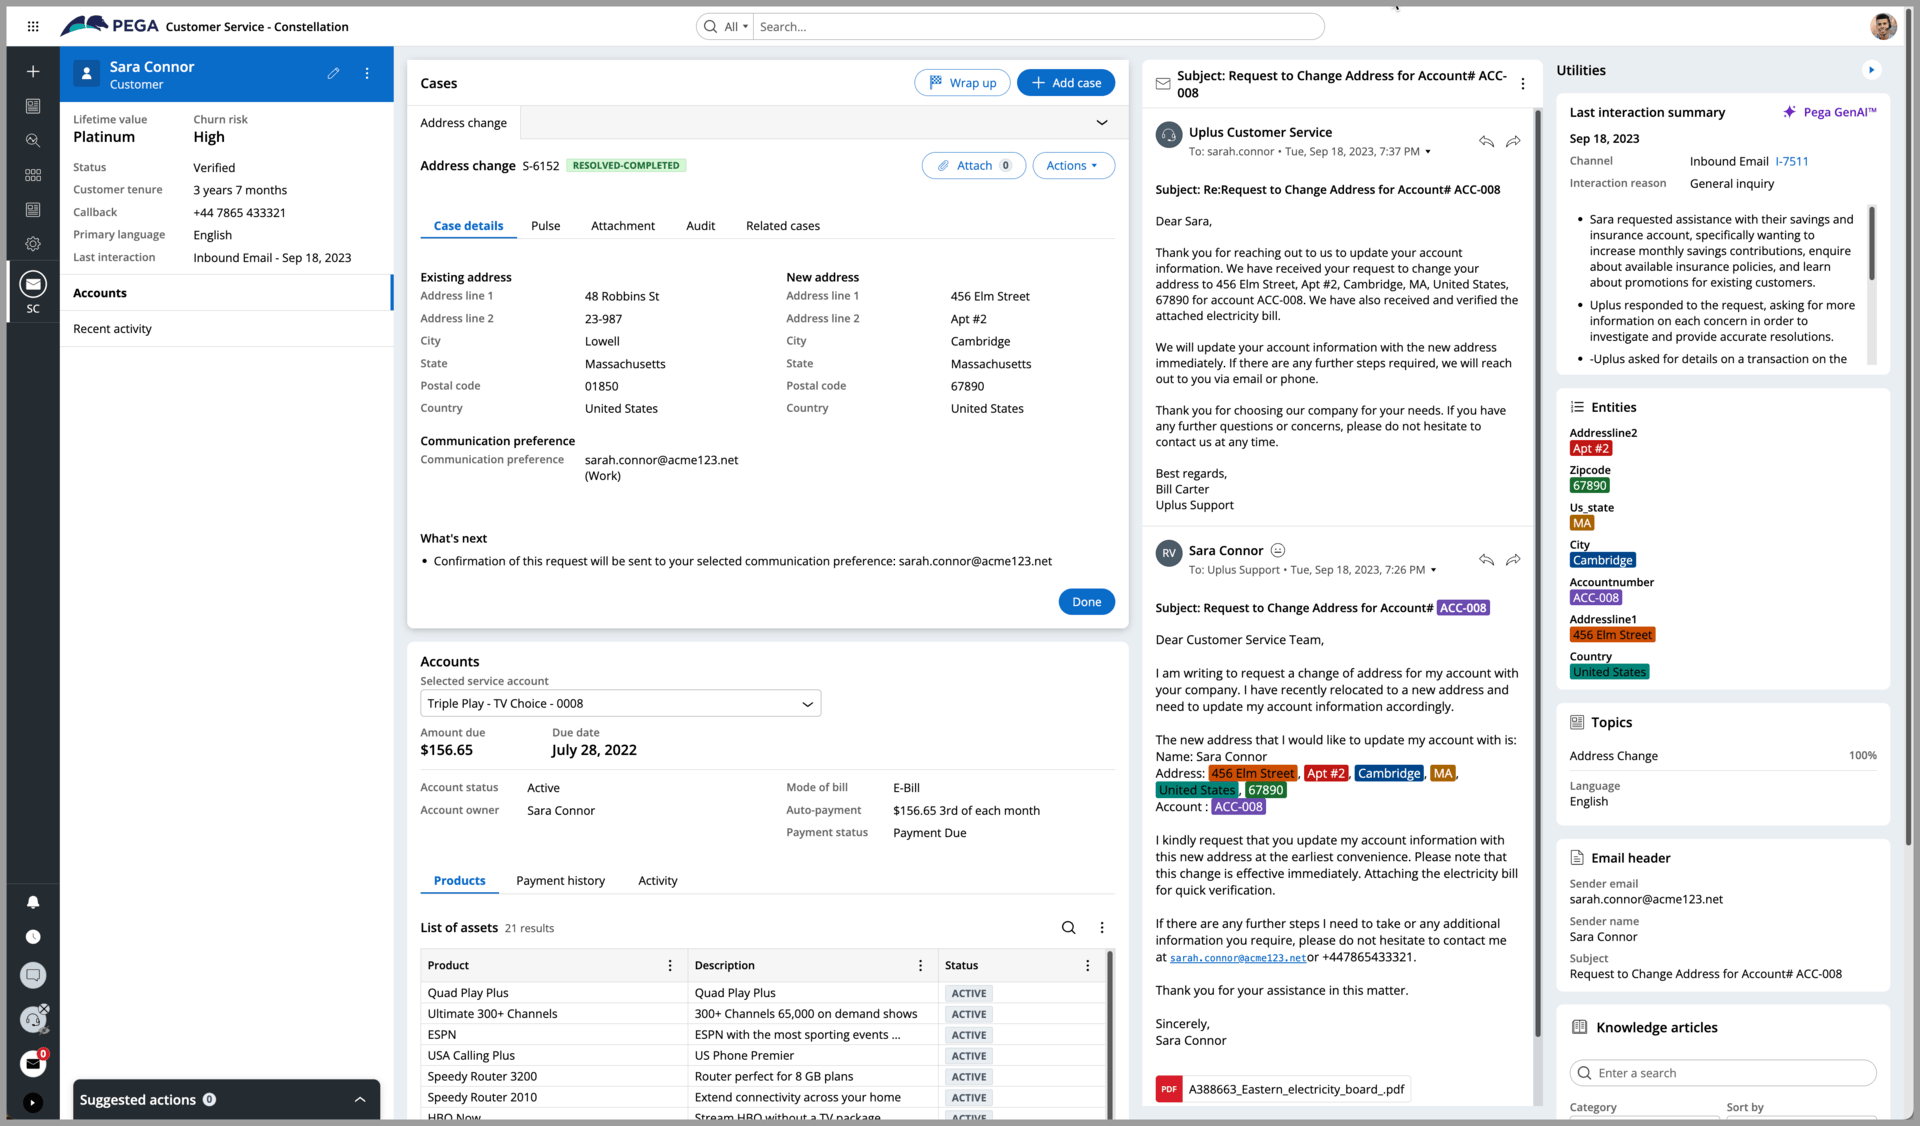Screen dimensions: 1920x1126
Task: Edit Sara Connor's details via the pencil icon
Action: [x=334, y=73]
